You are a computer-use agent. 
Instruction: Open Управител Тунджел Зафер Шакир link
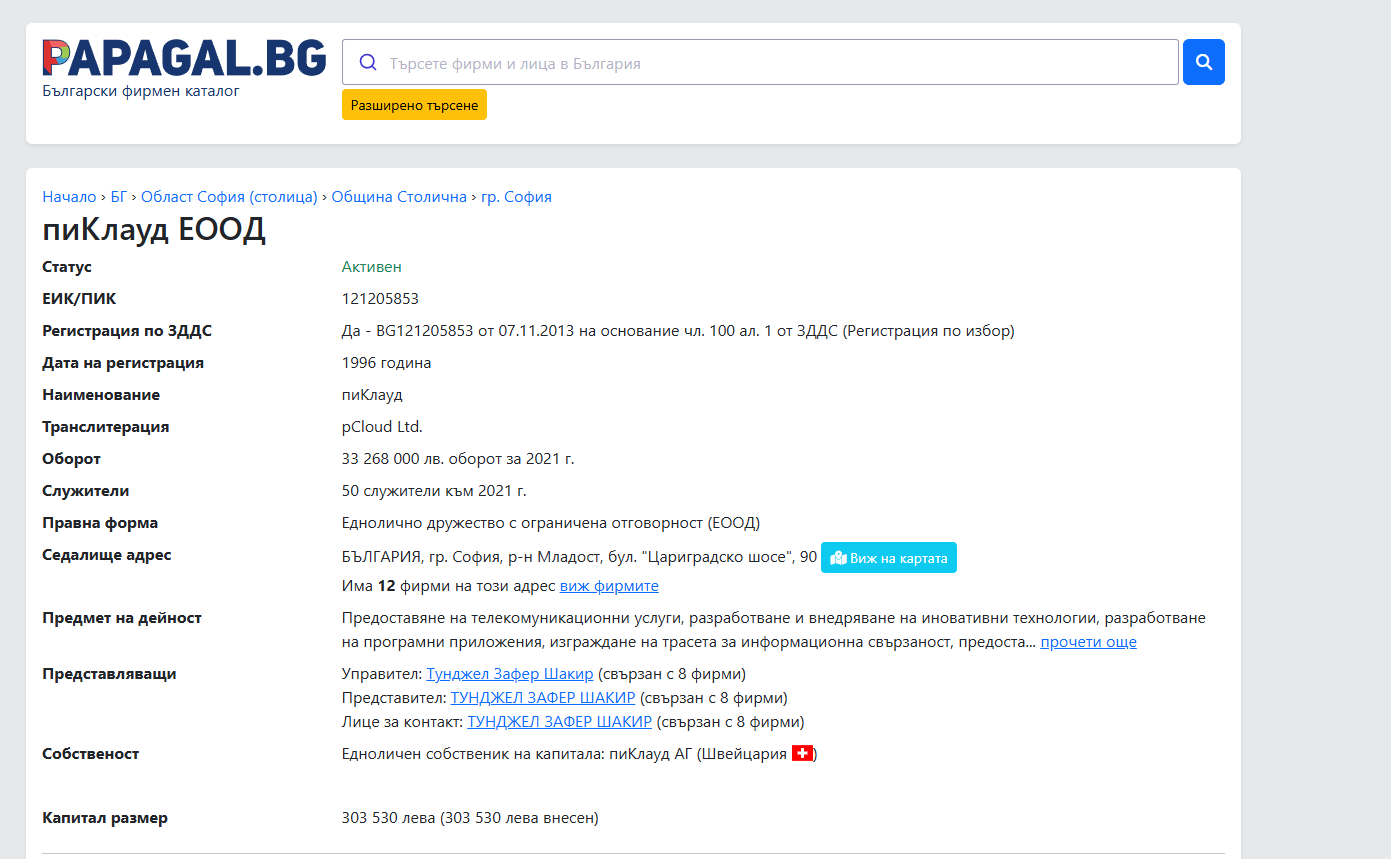click(510, 674)
